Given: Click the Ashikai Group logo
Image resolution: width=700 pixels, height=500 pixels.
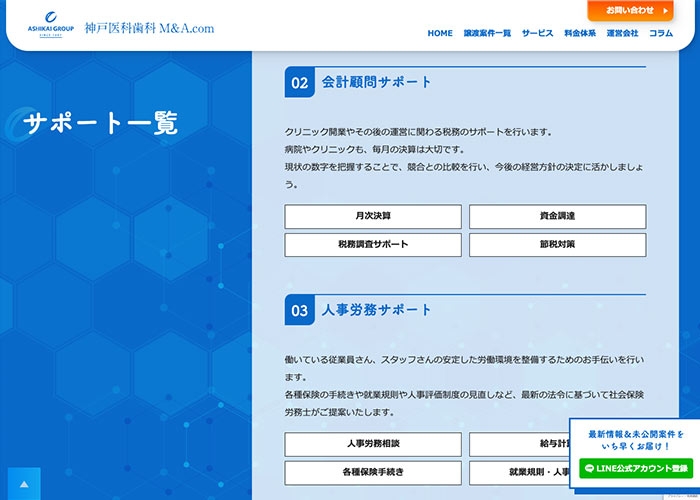Looking at the screenshot, I should [50, 25].
